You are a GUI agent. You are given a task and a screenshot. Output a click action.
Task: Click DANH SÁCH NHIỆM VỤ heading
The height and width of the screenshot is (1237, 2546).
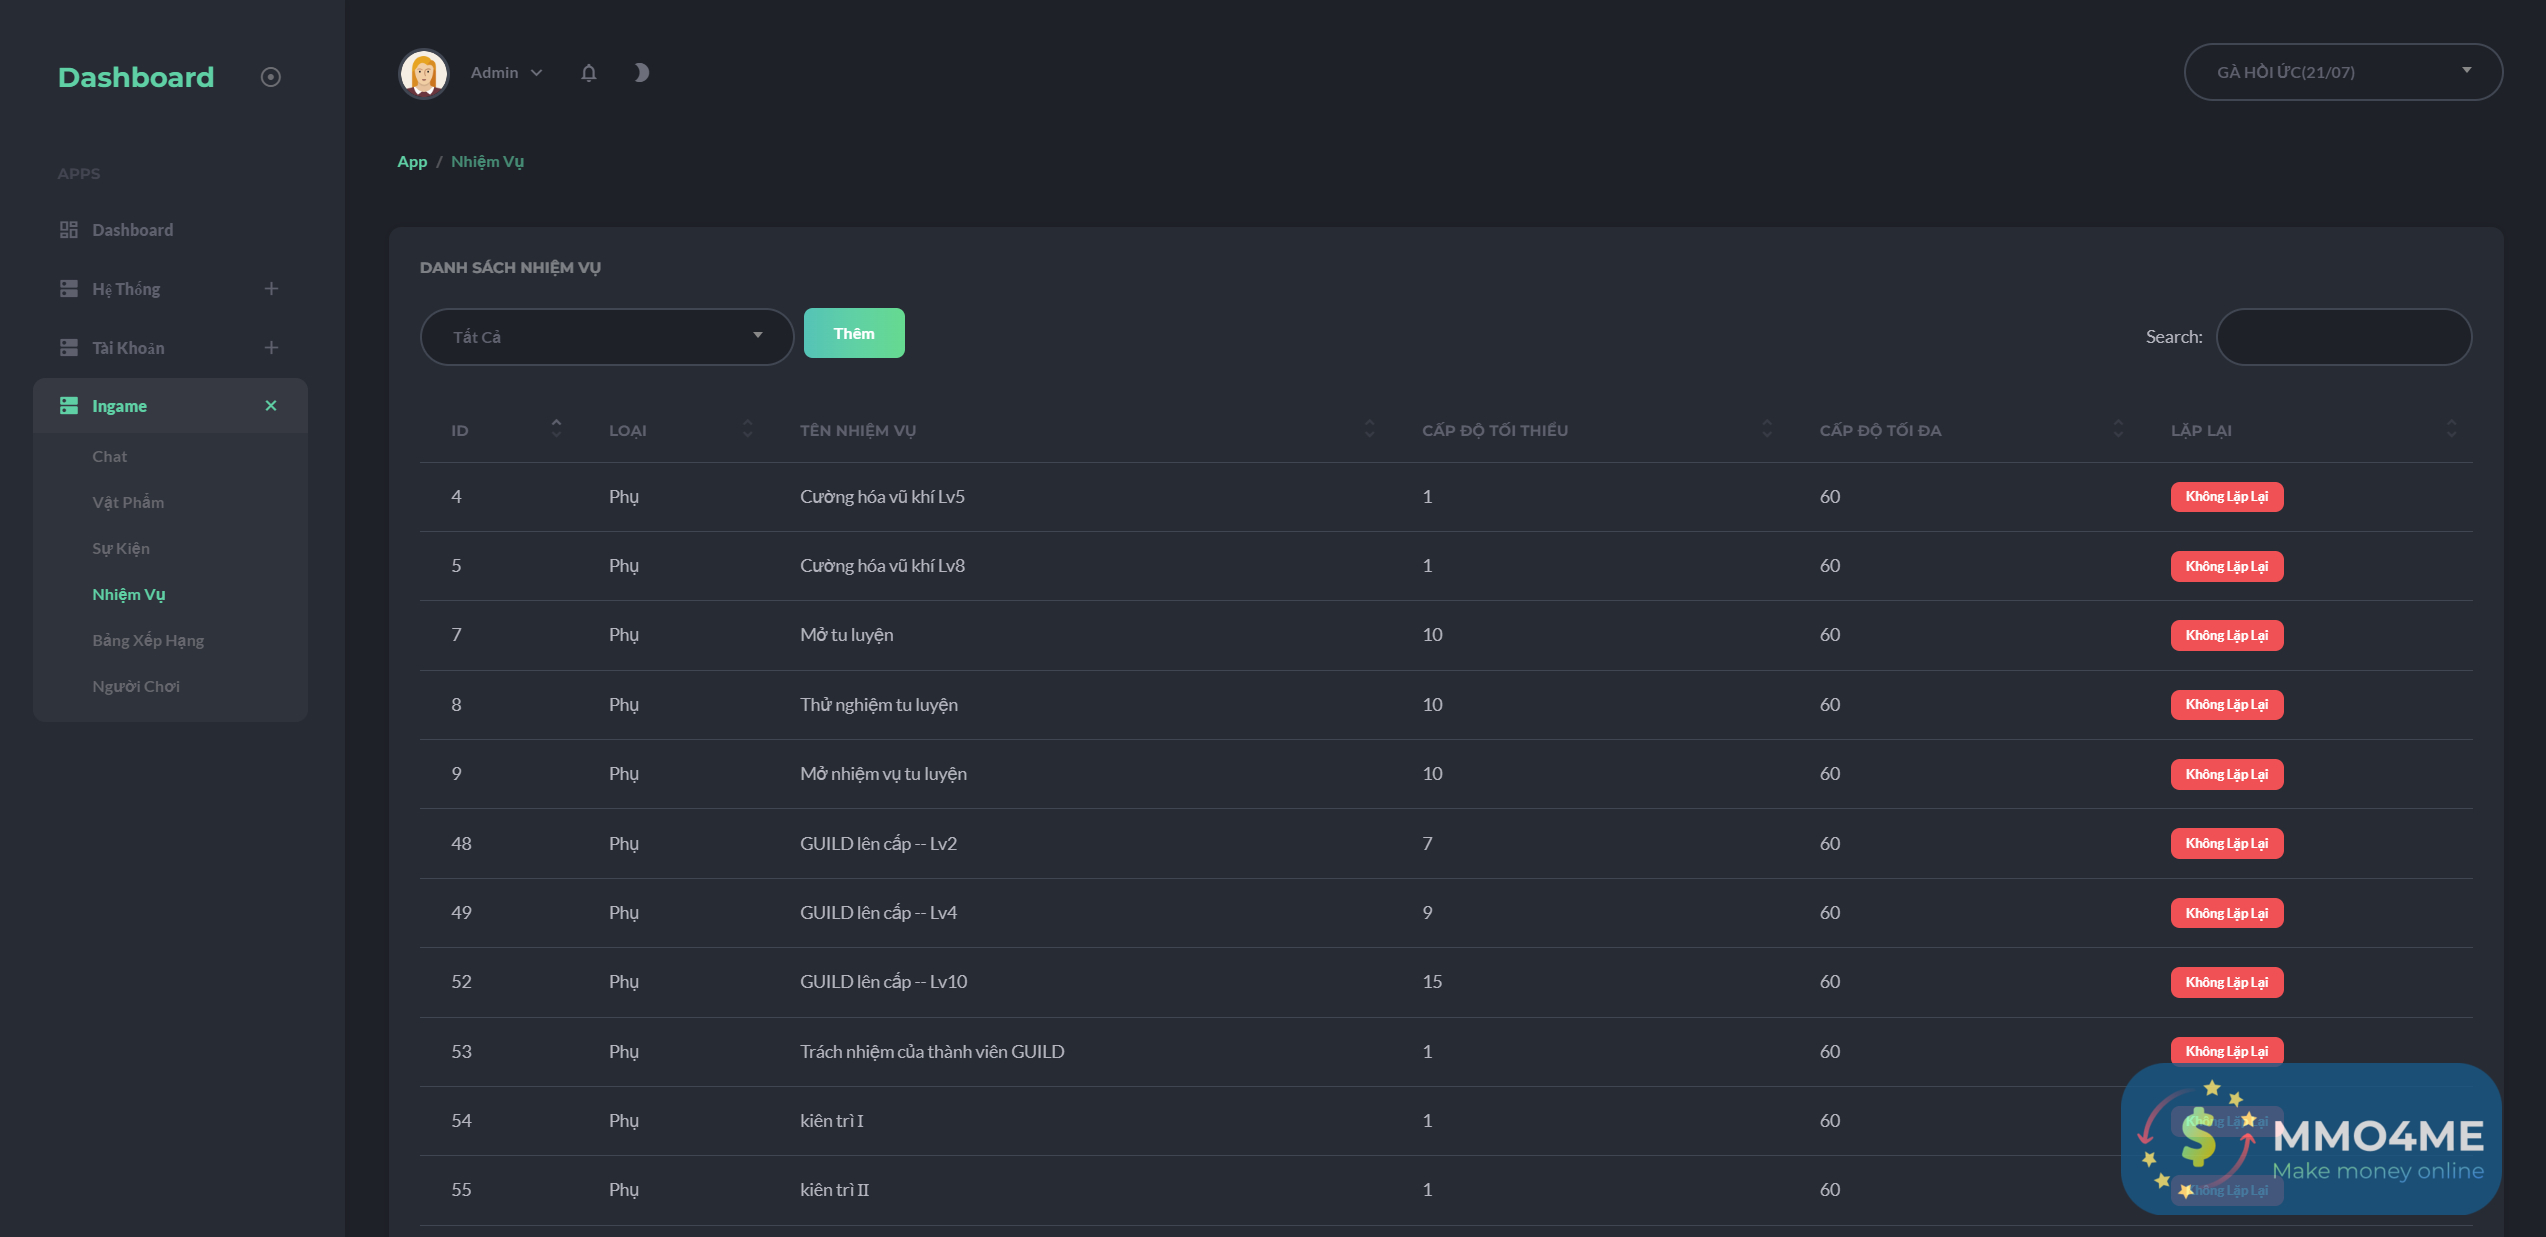(x=510, y=268)
